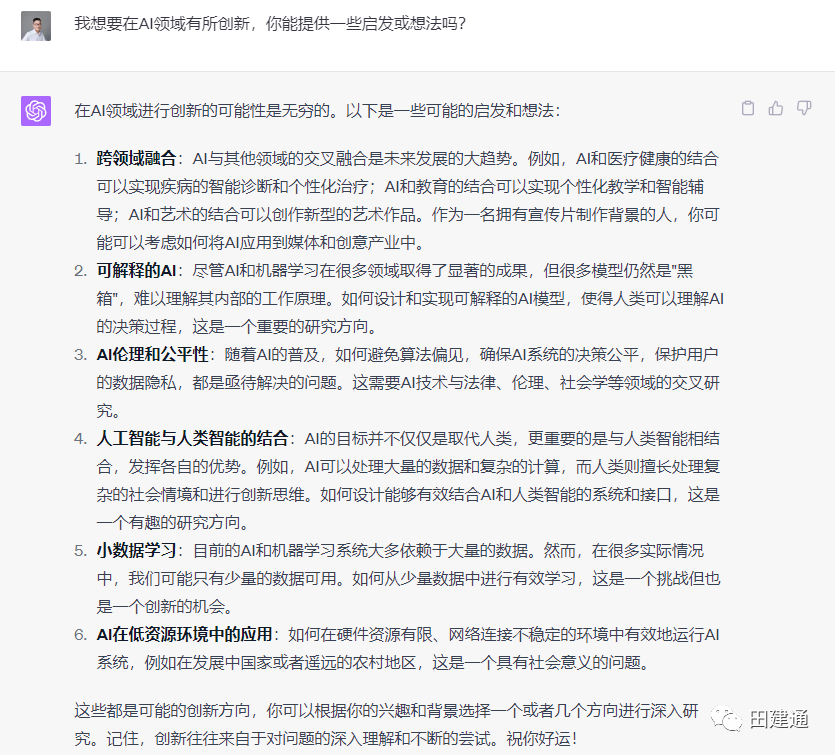
Task: Click the 田建通 watermark text
Action: tap(780, 719)
